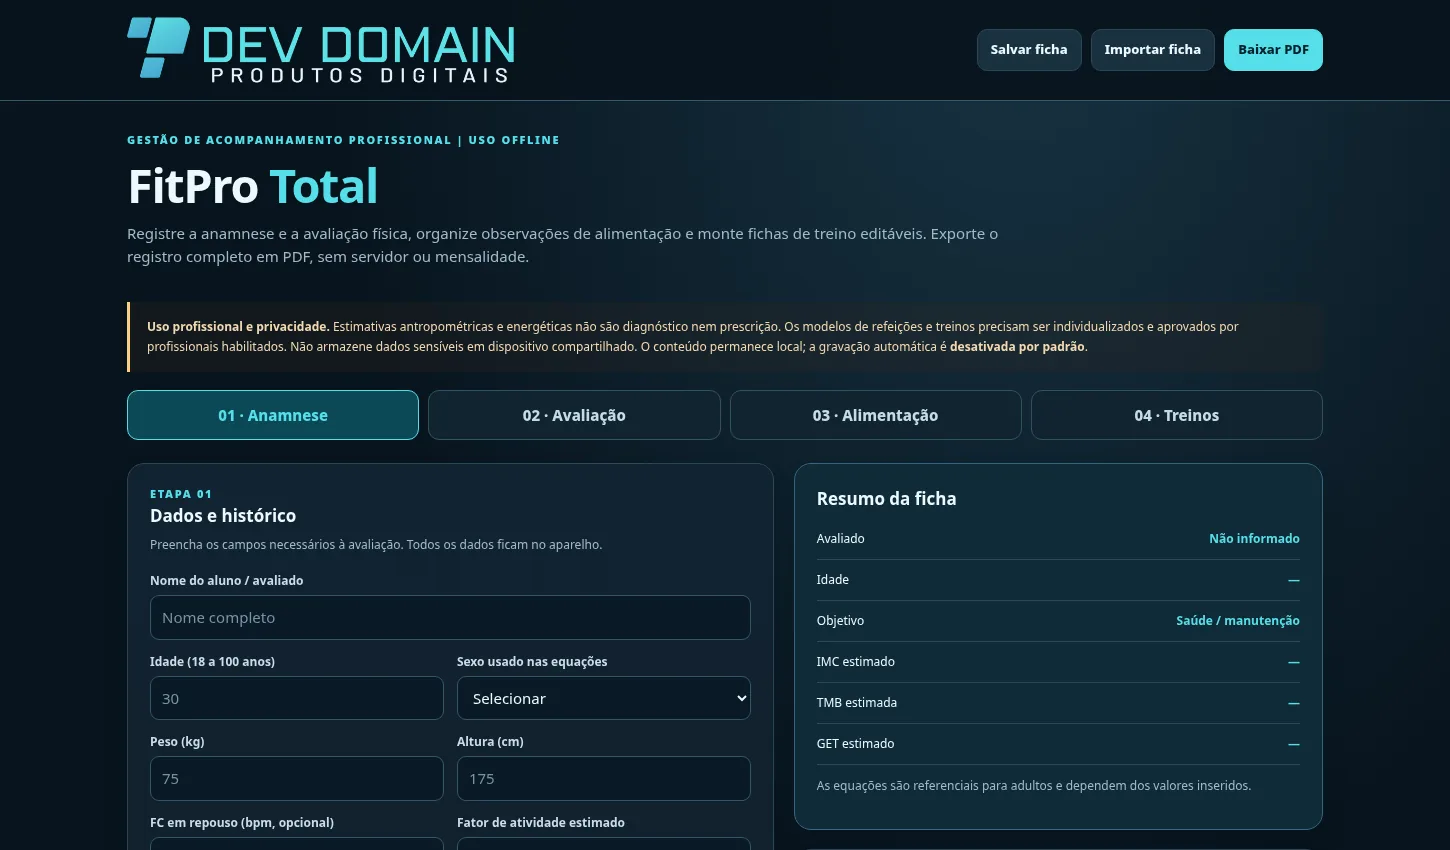This screenshot has width=1450, height=850.
Task: Click the FitPro Total heading
Action: tap(253, 186)
